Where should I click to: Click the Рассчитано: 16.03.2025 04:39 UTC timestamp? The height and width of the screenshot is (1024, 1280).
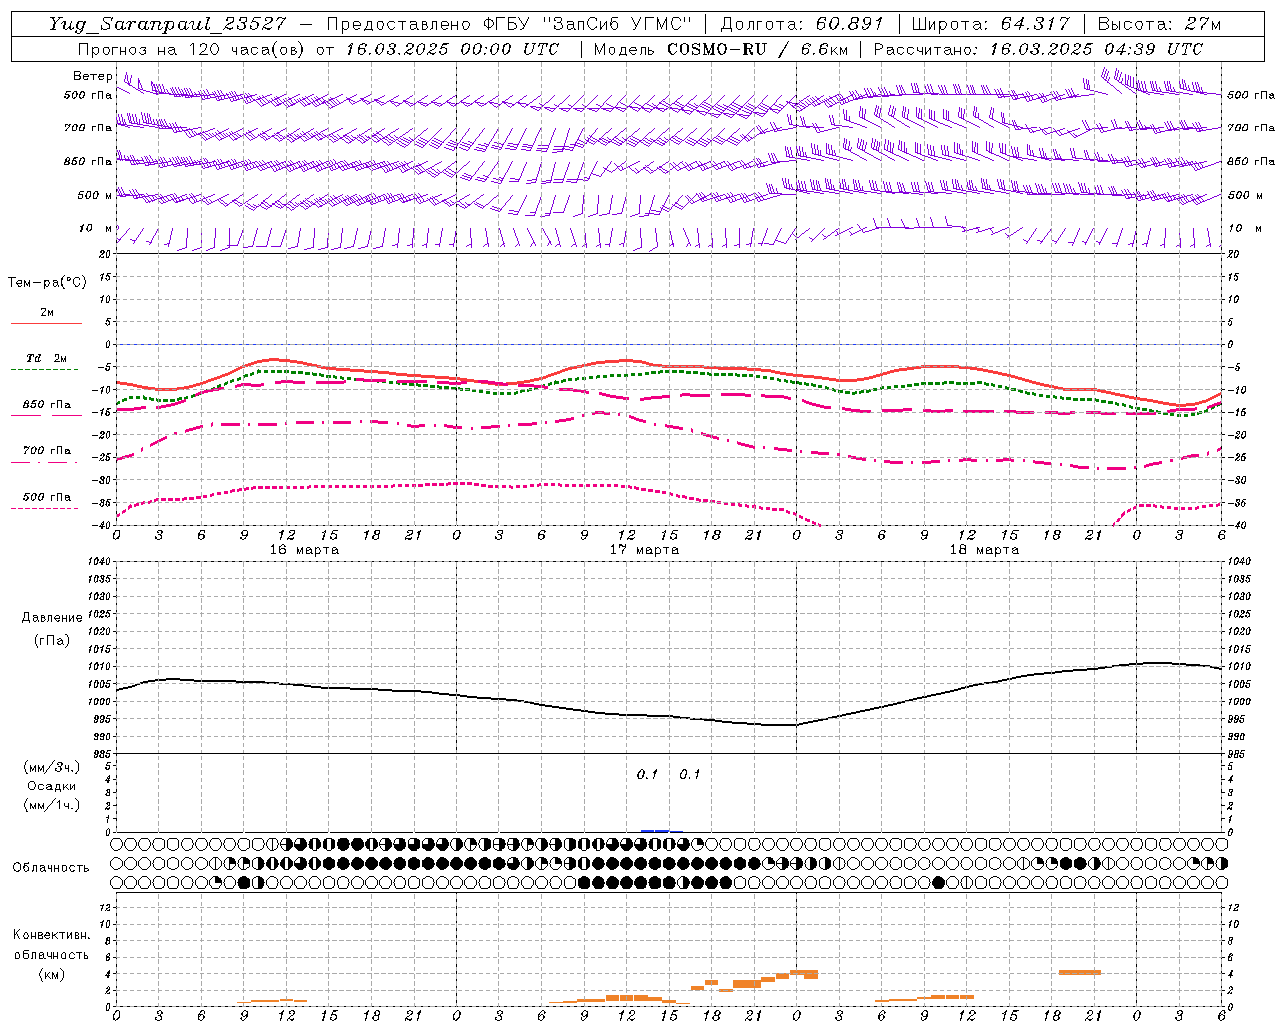[x=1038, y=49]
